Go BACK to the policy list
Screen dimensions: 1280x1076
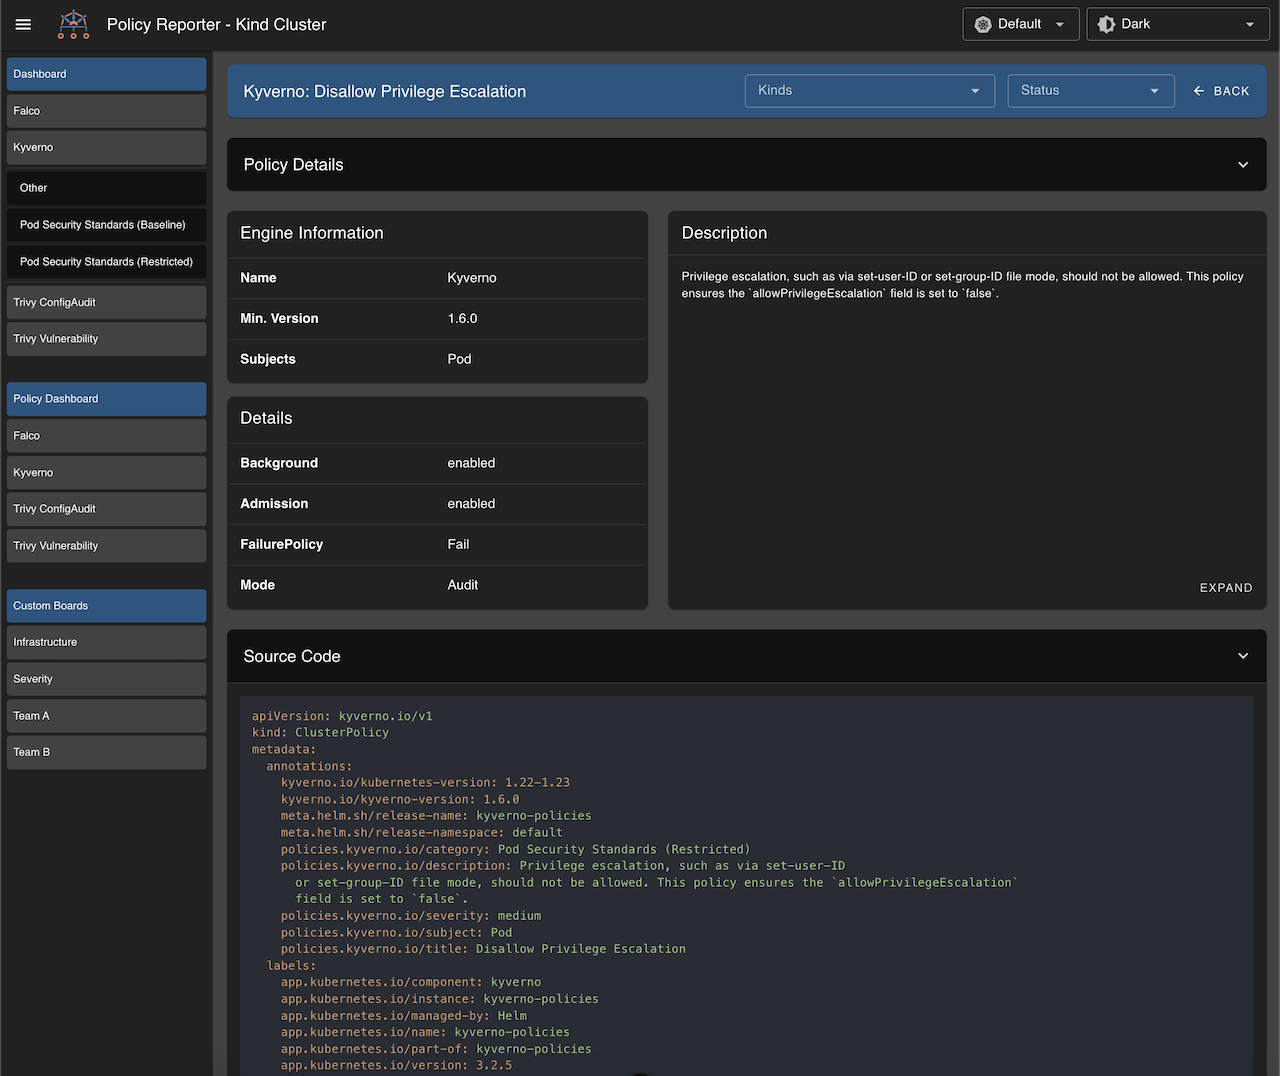1221,91
